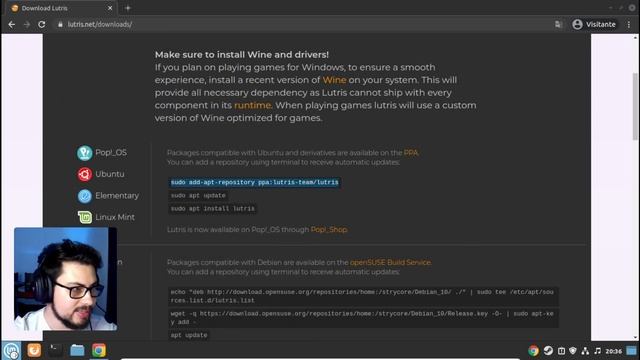Click the wget Release.key command
Image resolution: width=640 pixels, height=360 pixels.
363,318
